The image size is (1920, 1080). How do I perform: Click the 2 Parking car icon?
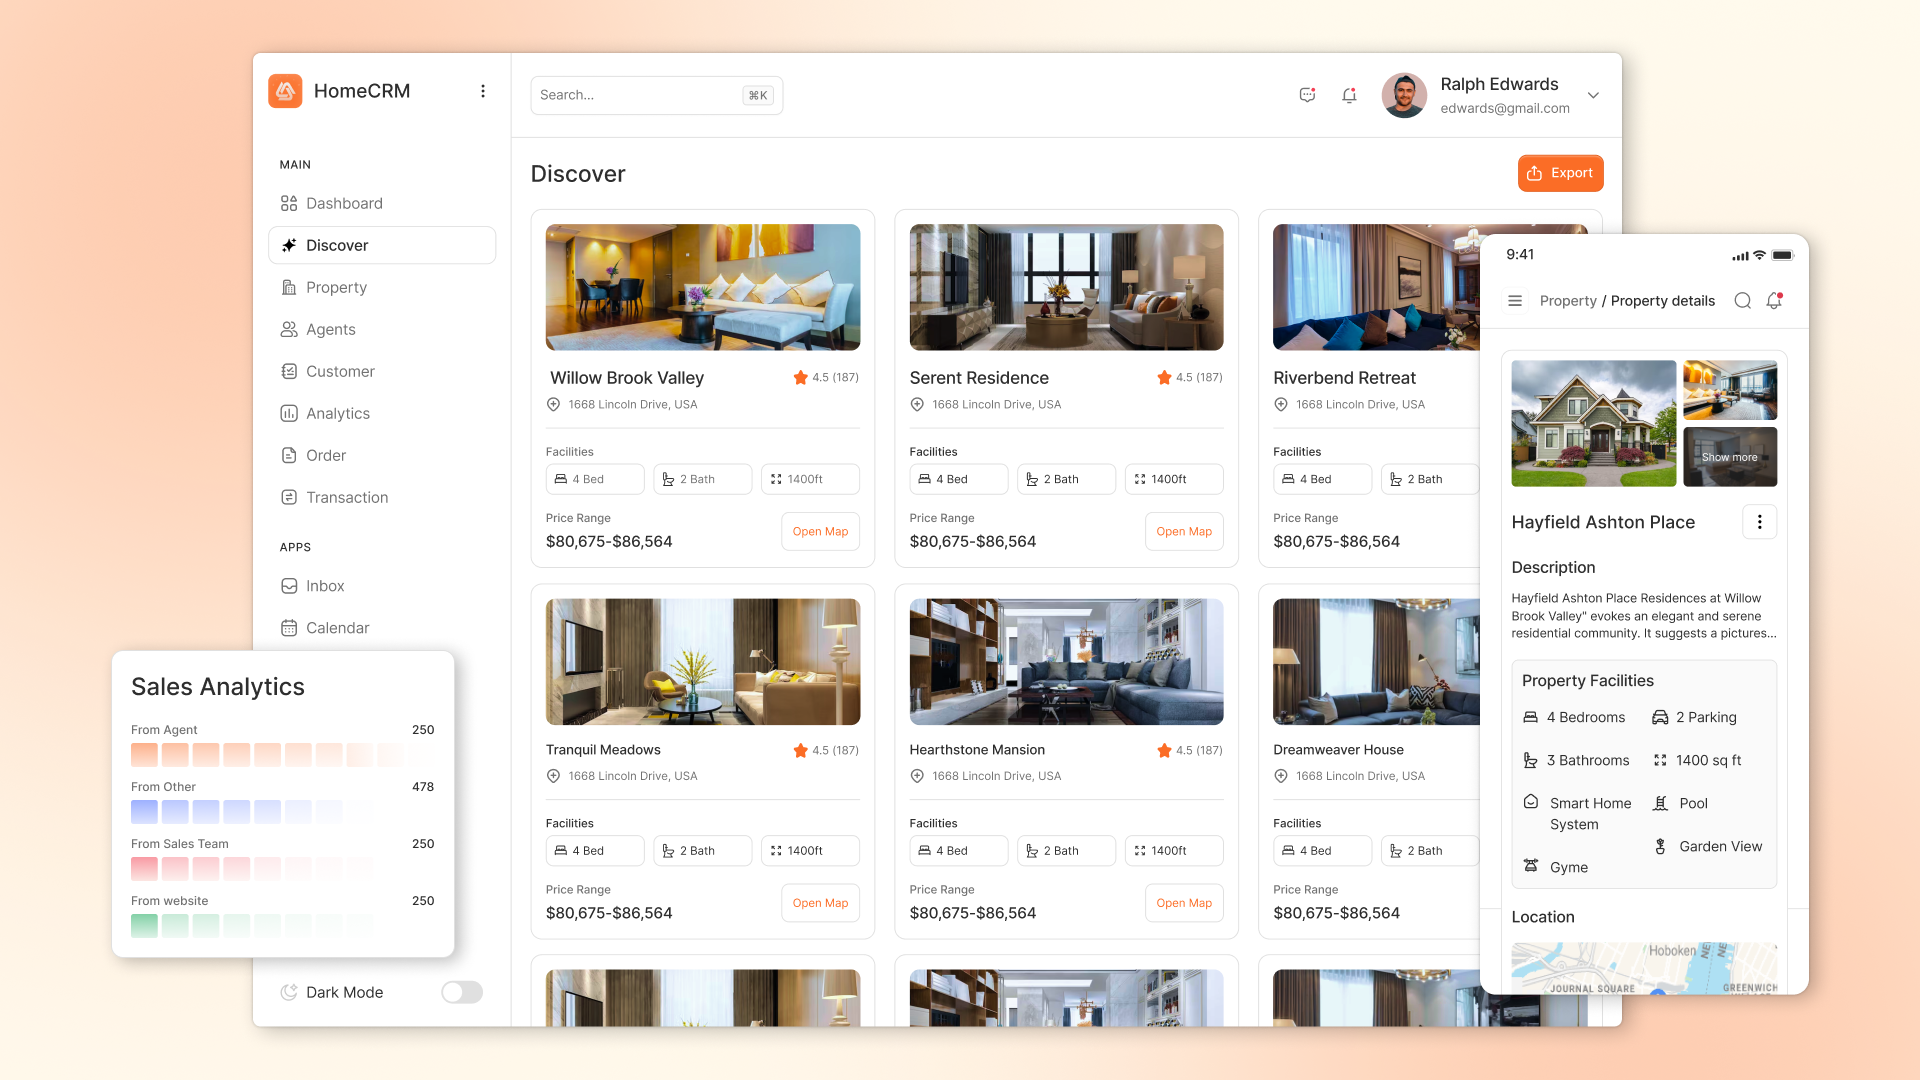coord(1660,717)
